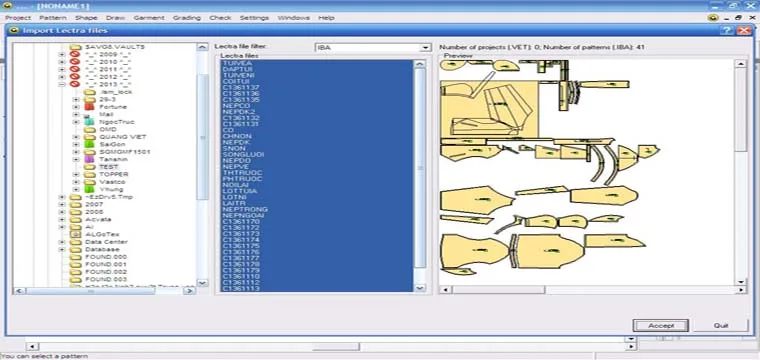Image resolution: width=760 pixels, height=360 pixels.
Task: Open the Check menu
Action: (220, 17)
